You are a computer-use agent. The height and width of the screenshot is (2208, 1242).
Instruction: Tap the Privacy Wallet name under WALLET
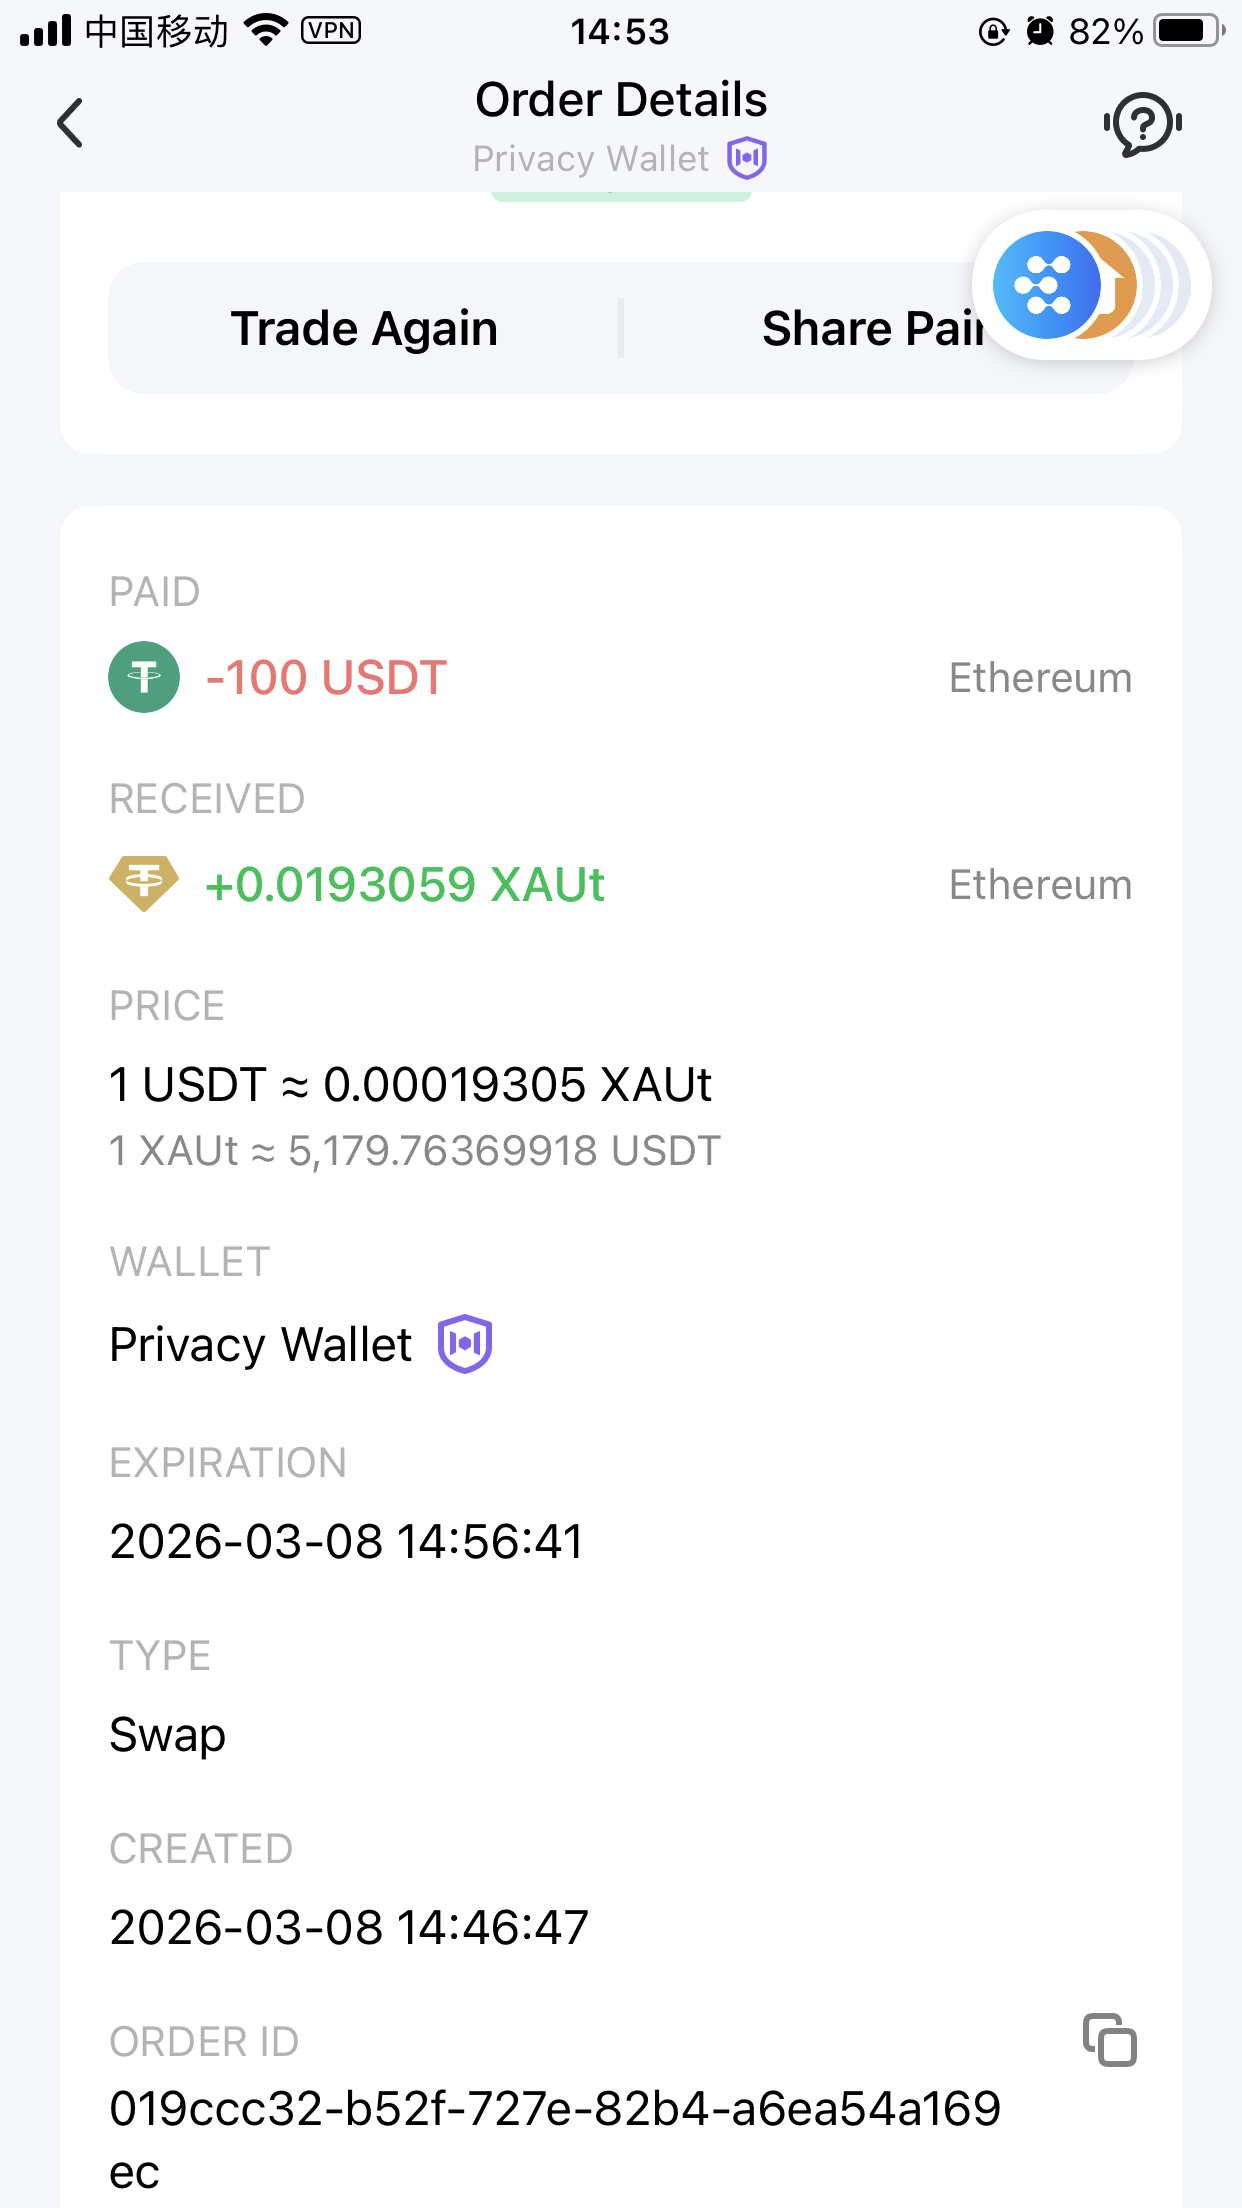pos(261,1344)
